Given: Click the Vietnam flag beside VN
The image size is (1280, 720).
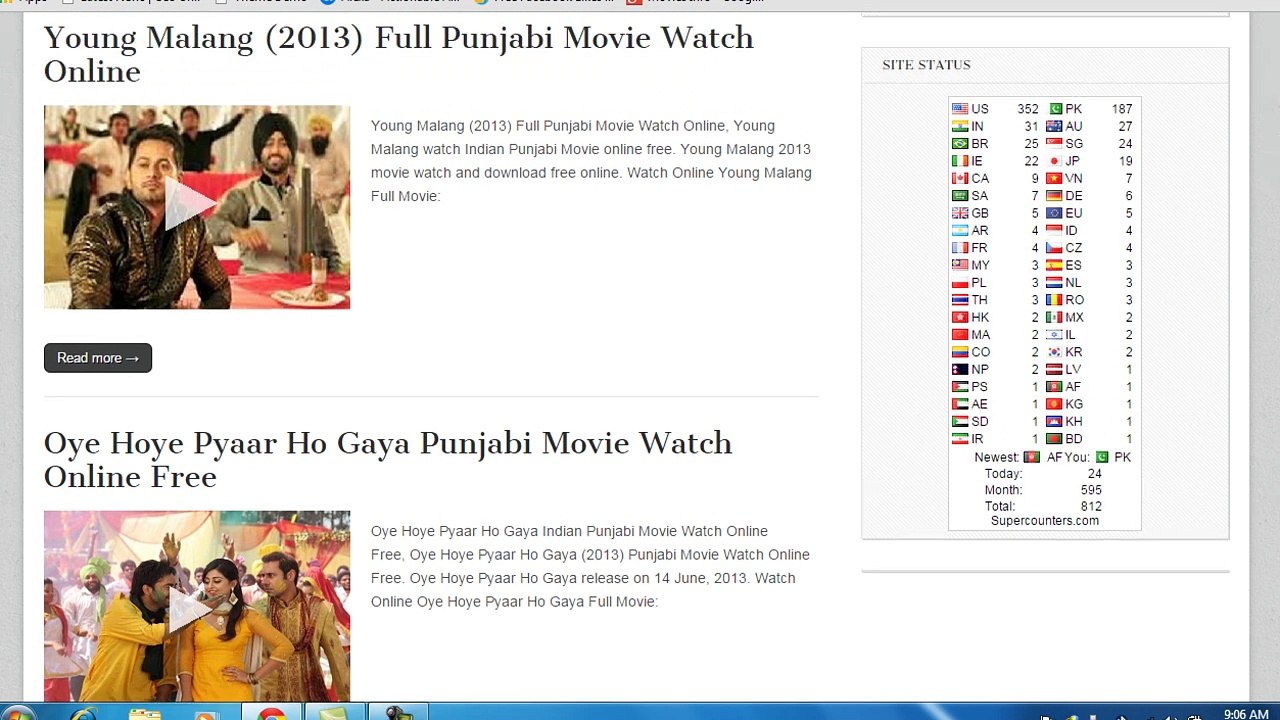Looking at the screenshot, I should coord(1054,178).
